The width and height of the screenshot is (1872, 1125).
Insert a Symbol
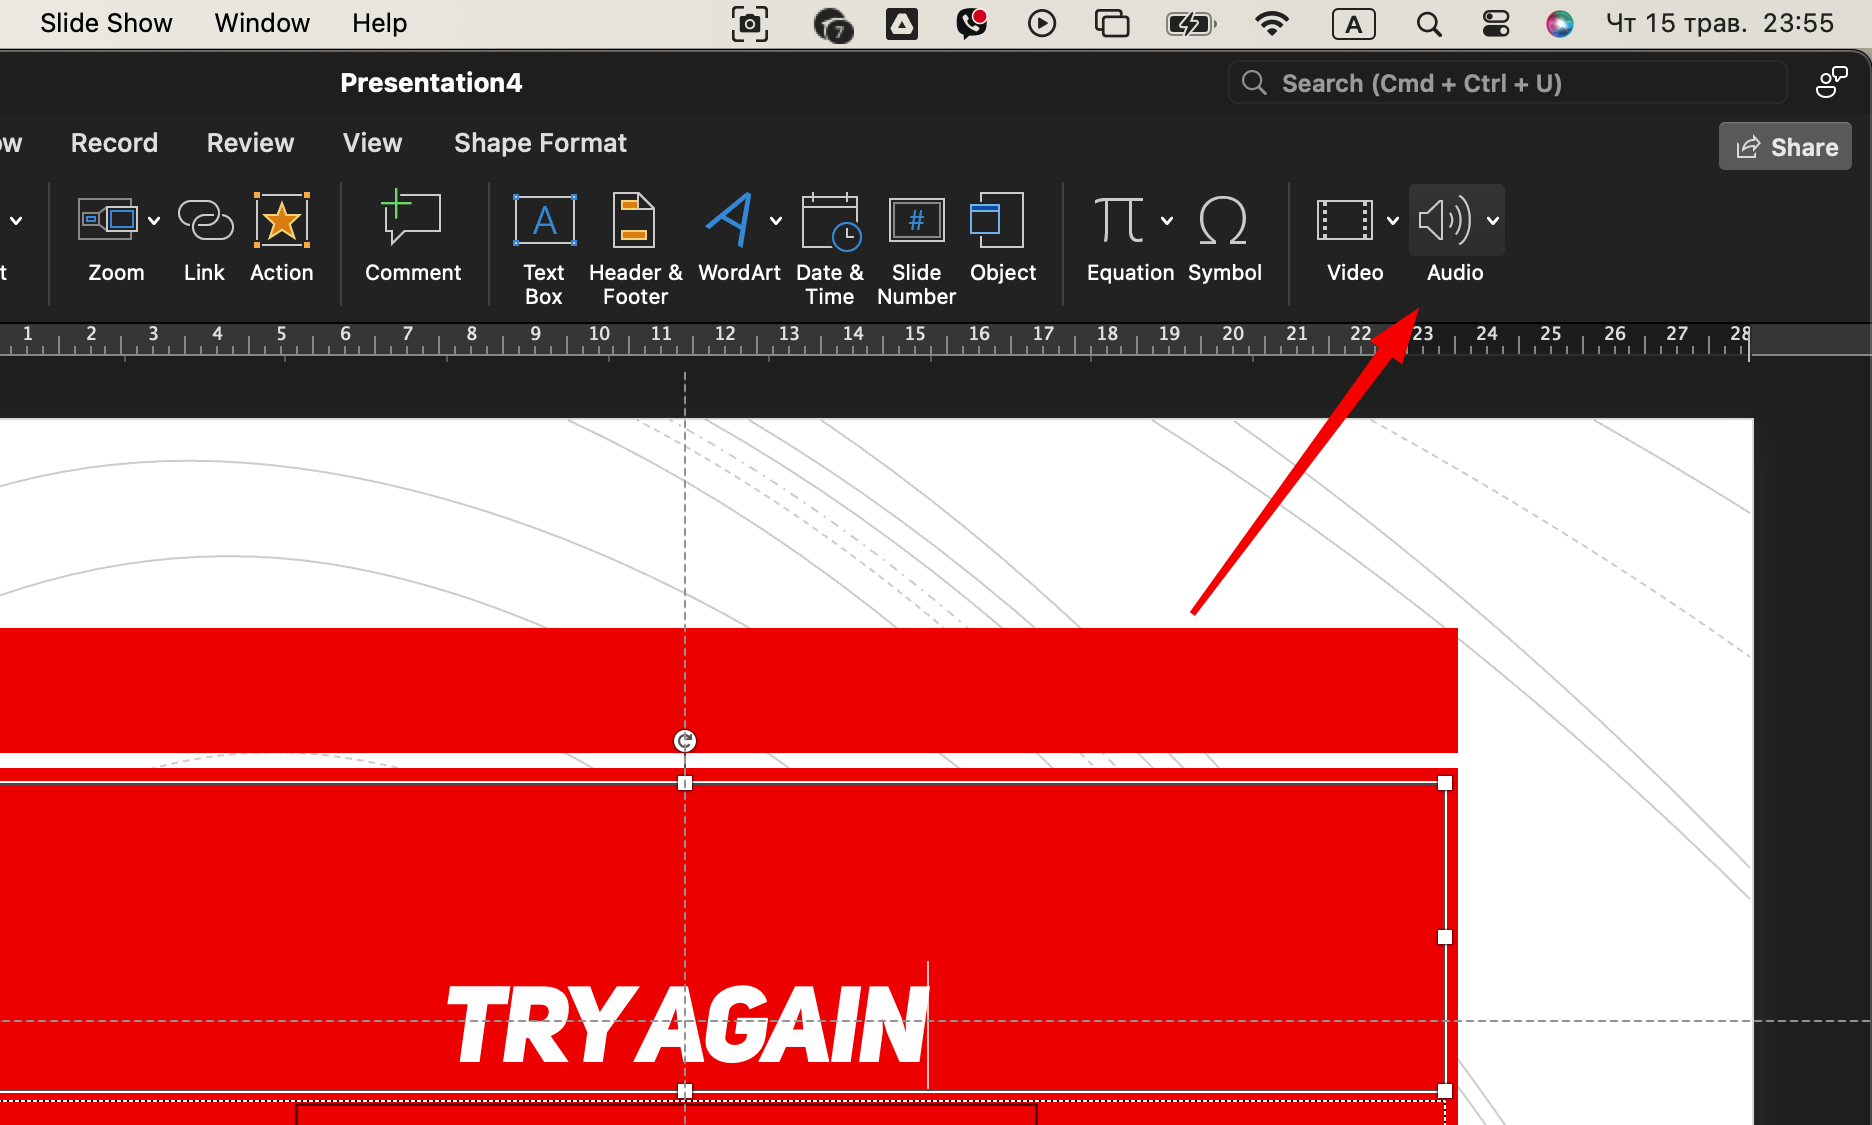click(1225, 239)
